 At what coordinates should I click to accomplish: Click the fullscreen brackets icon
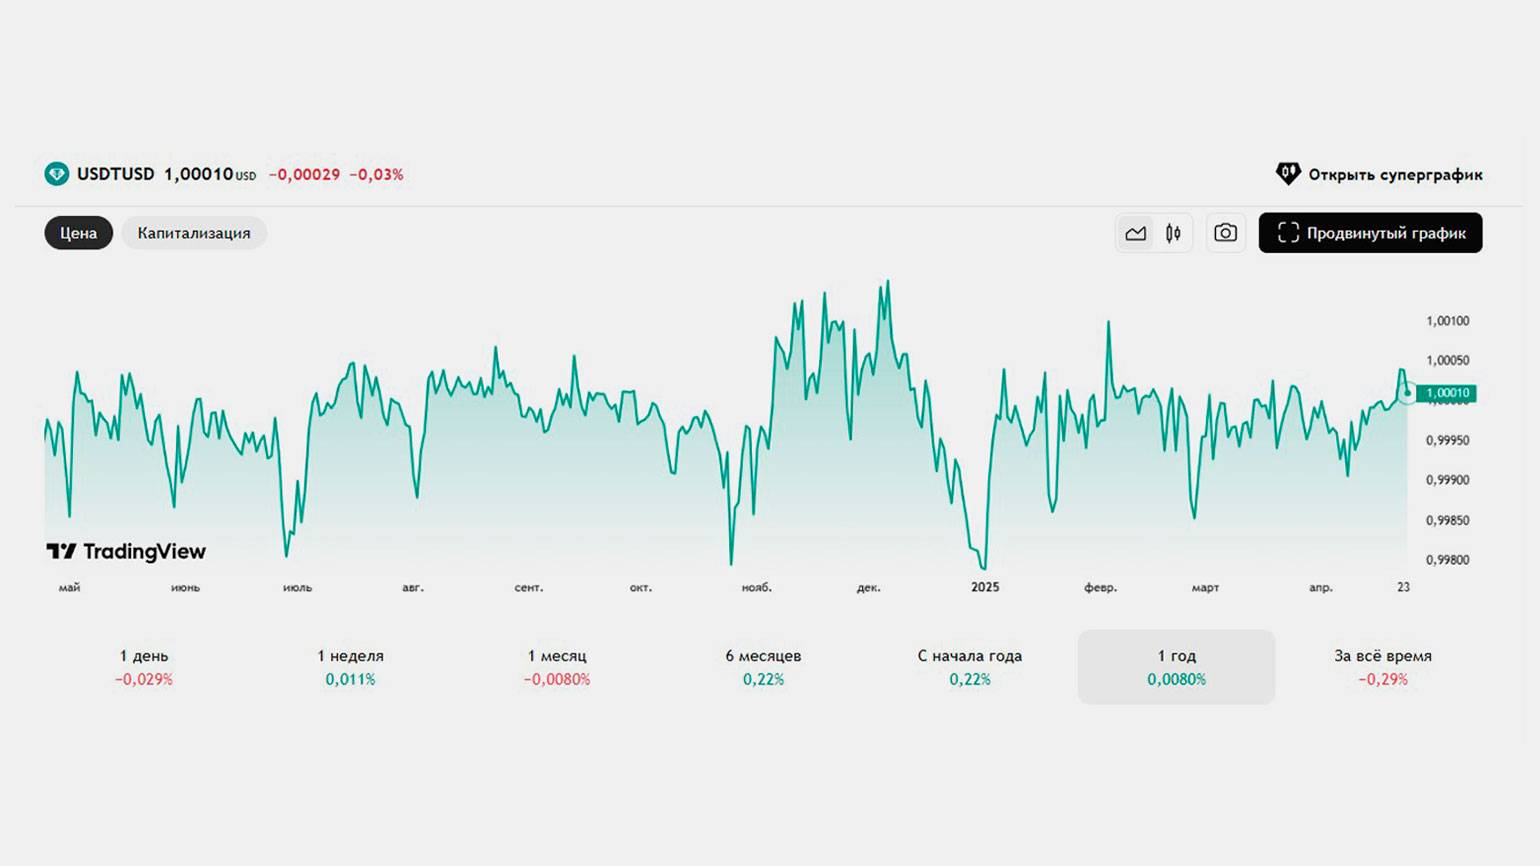(1288, 233)
